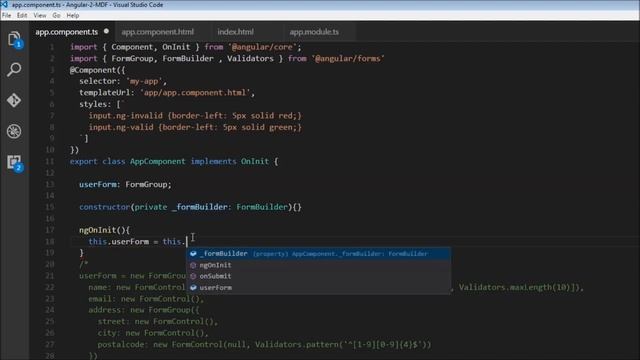Click 'postalcode:' in the commented code
640x360 pixels.
123,344
